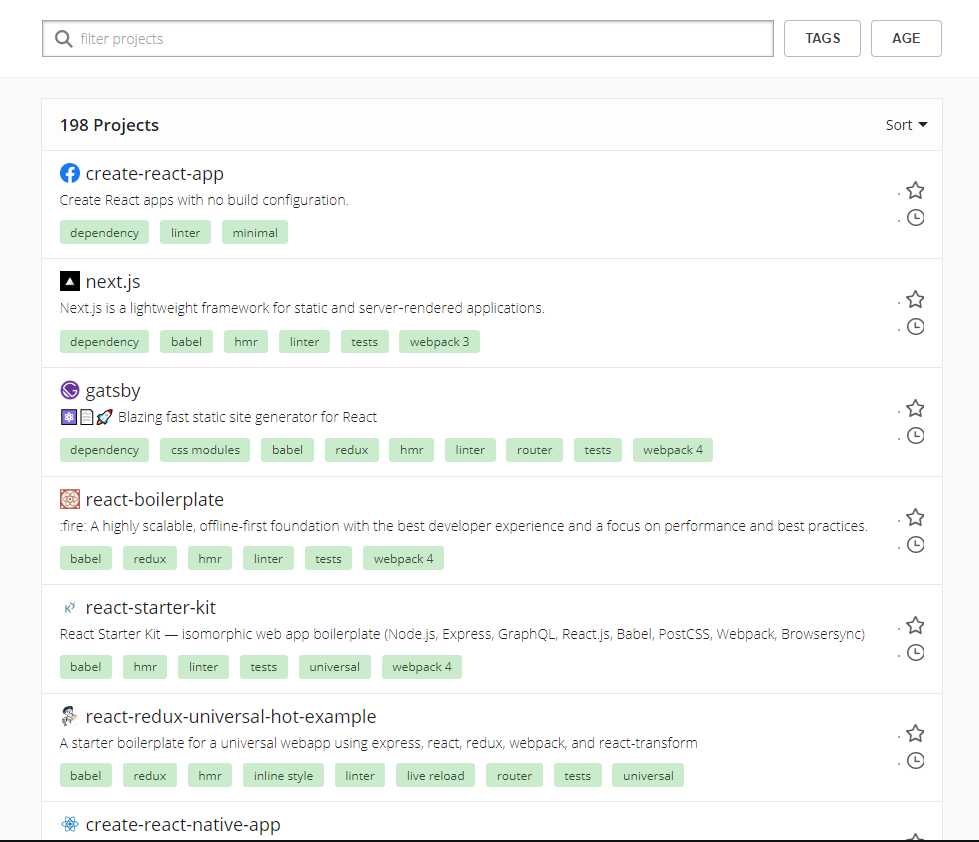Viewport: 979px width, 842px height.
Task: Open the create-react-native-app project link
Action: tap(183, 825)
